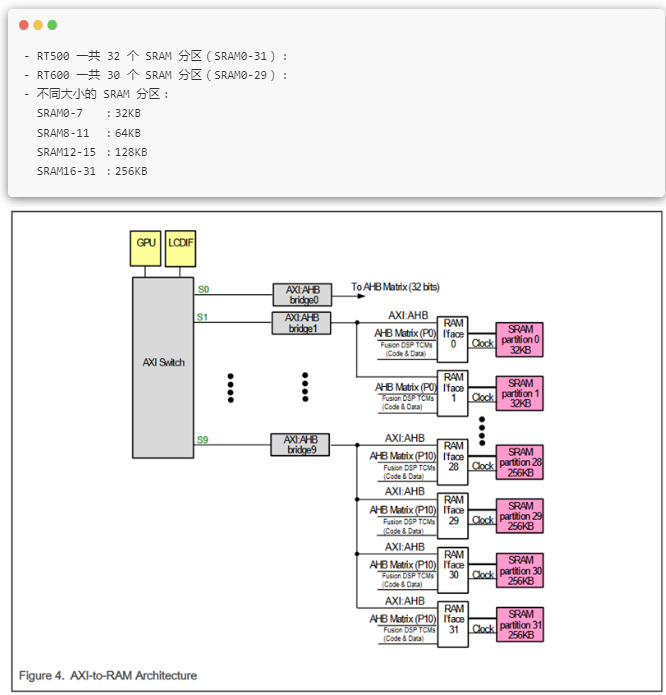Screen dimensions: 666x695
Task: Select the RAM I'face 28 block
Action: click(453, 462)
